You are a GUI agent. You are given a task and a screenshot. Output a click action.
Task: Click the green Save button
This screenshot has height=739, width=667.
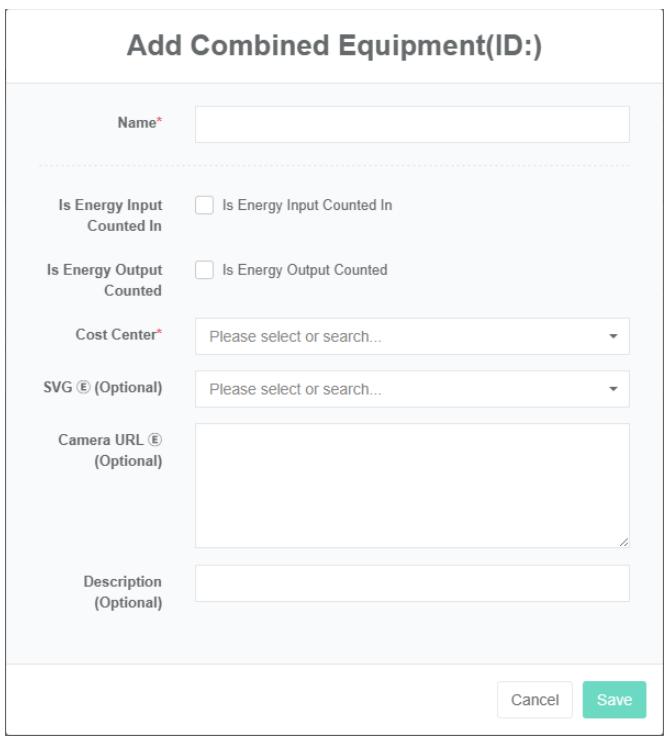coord(614,700)
